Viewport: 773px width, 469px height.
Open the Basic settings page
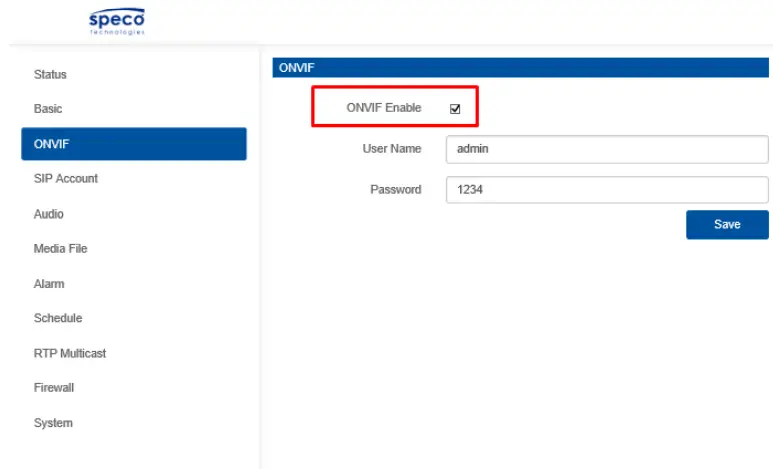click(48, 108)
